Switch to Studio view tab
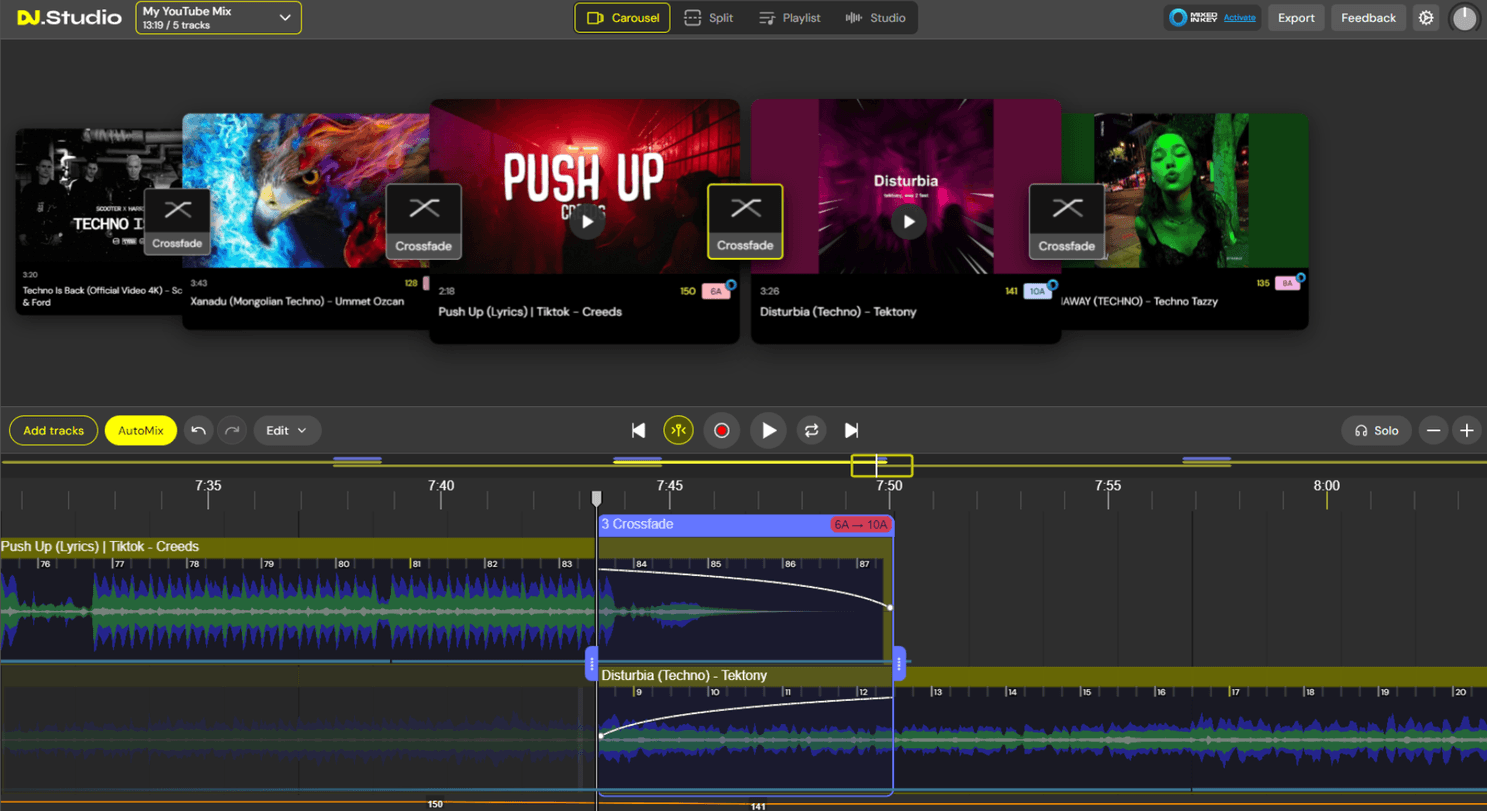 (x=876, y=18)
